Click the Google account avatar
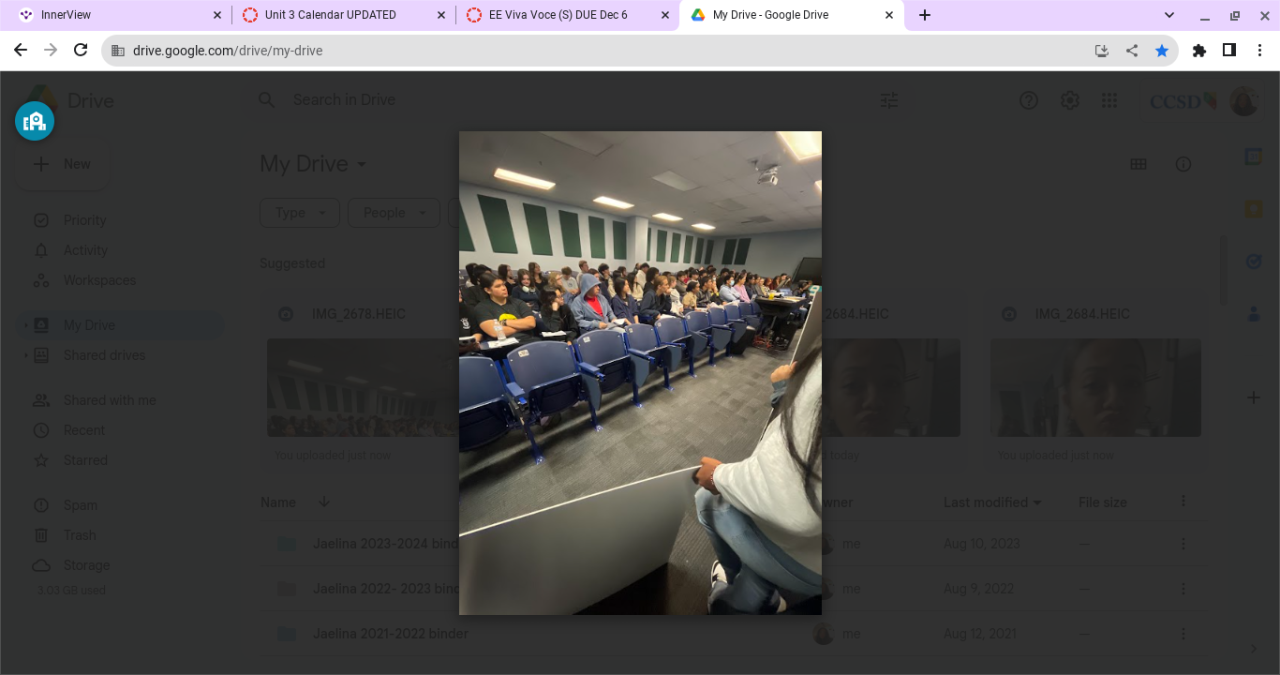 pyautogui.click(x=1244, y=101)
